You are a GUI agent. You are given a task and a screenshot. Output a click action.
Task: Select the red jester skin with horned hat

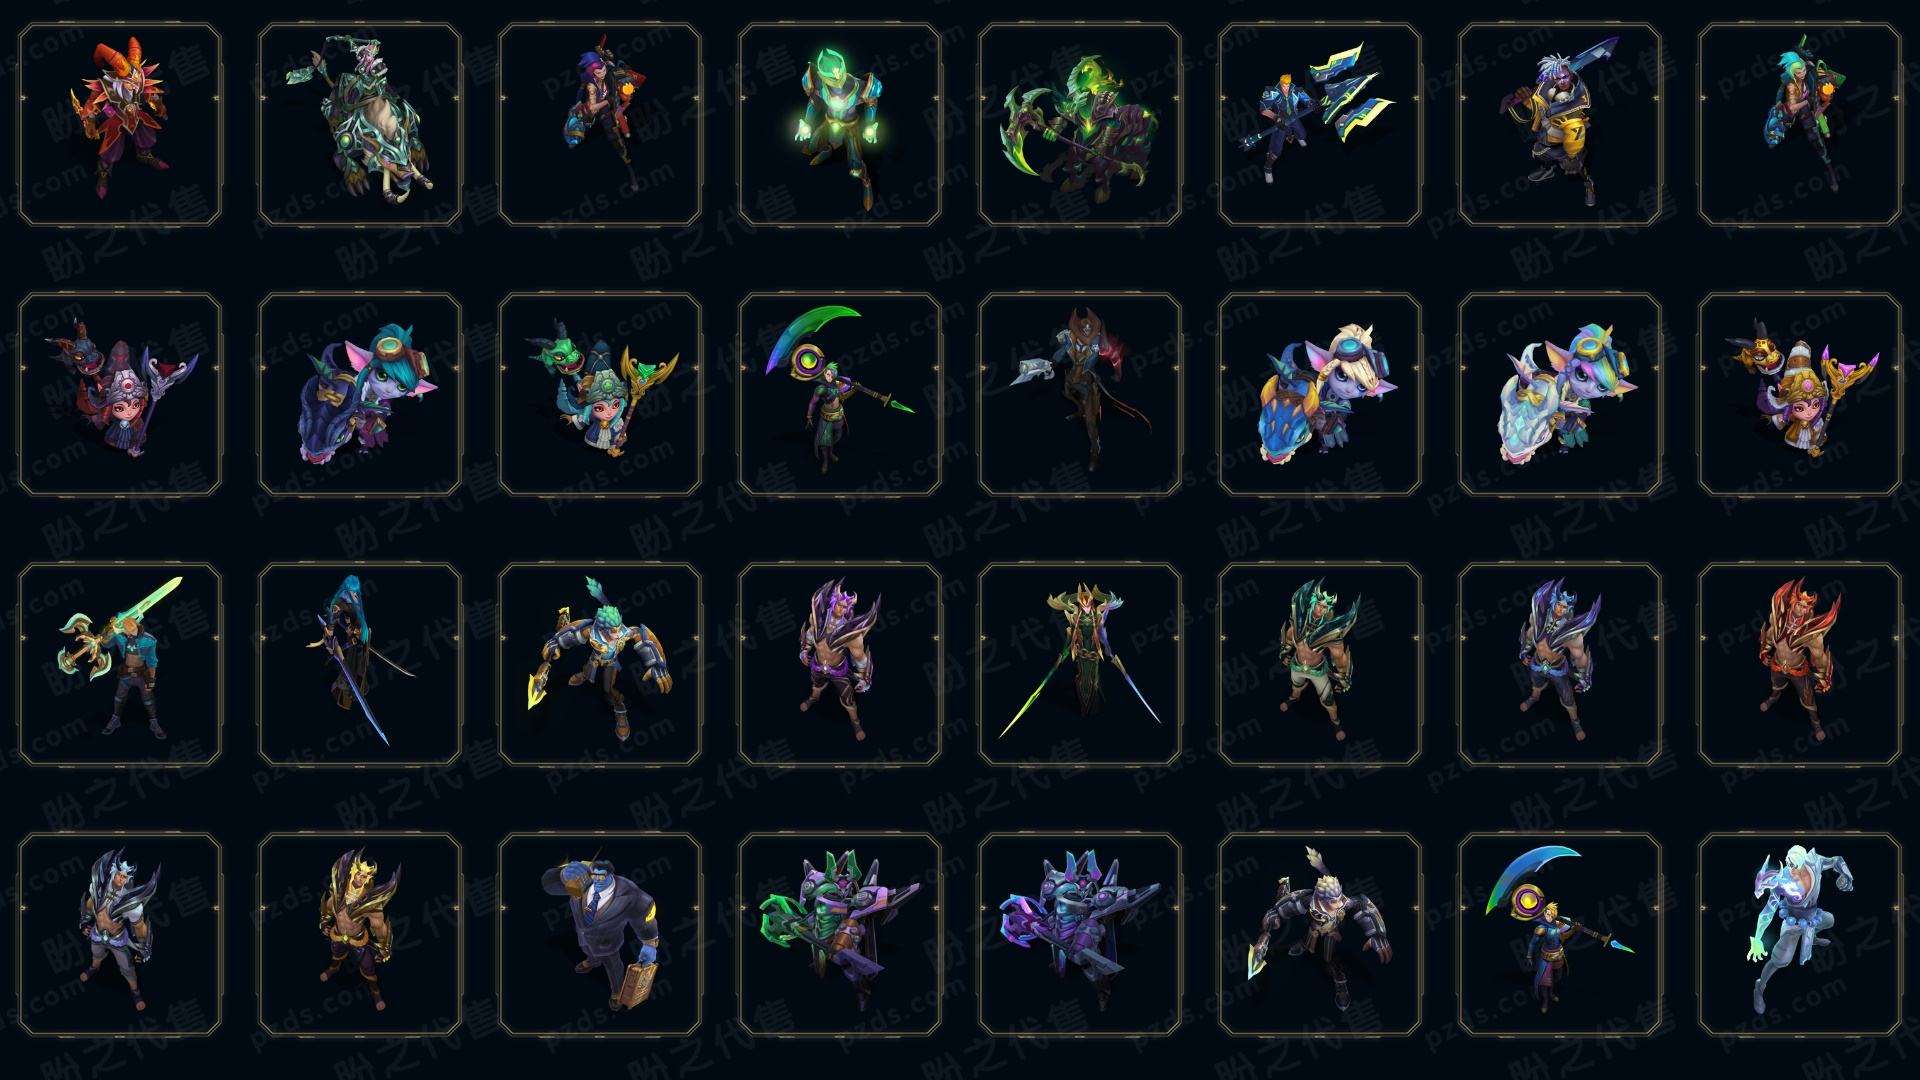click(x=120, y=124)
